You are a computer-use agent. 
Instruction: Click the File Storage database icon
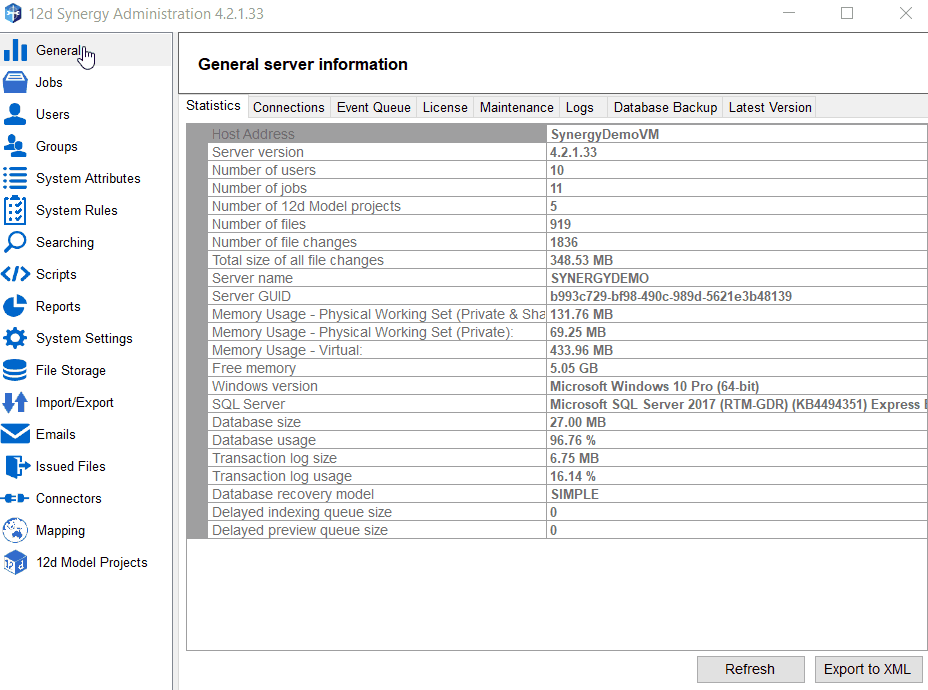pyautogui.click(x=15, y=370)
